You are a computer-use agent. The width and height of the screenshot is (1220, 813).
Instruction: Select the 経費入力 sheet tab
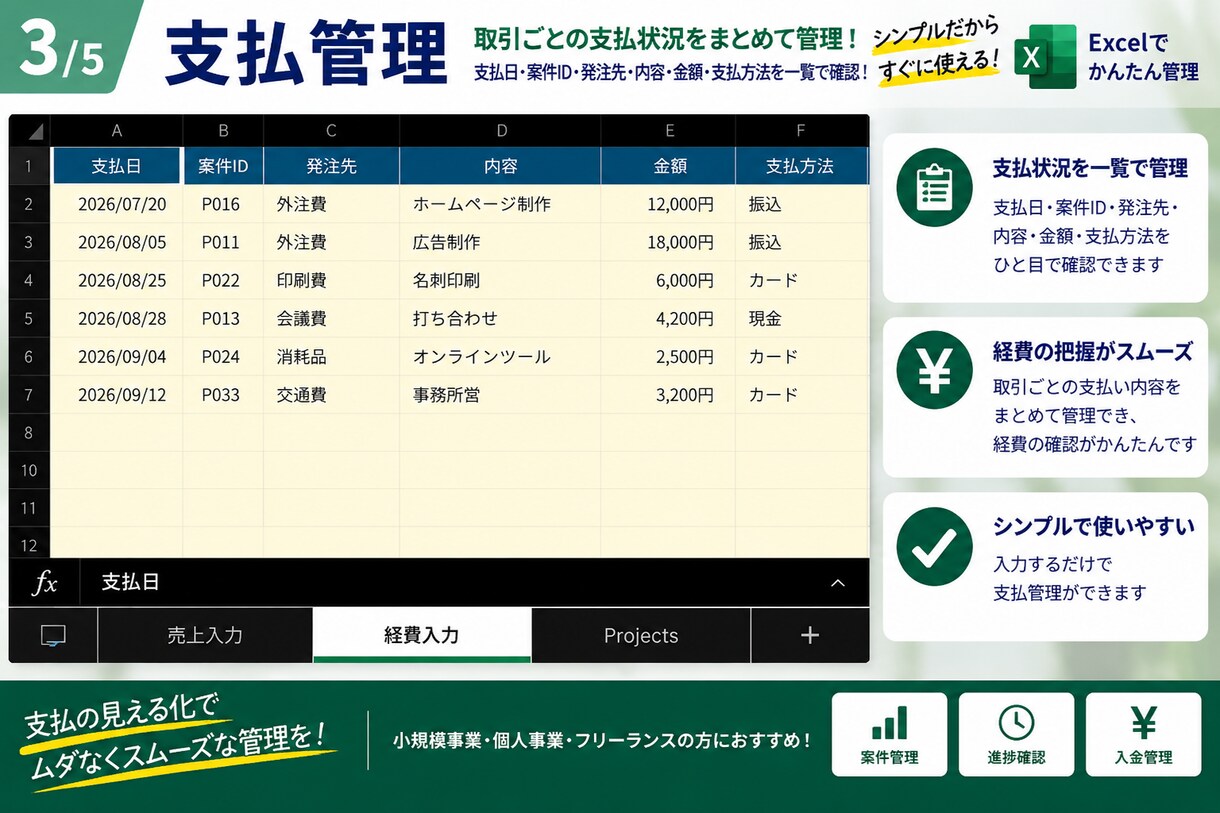pyautogui.click(x=422, y=635)
